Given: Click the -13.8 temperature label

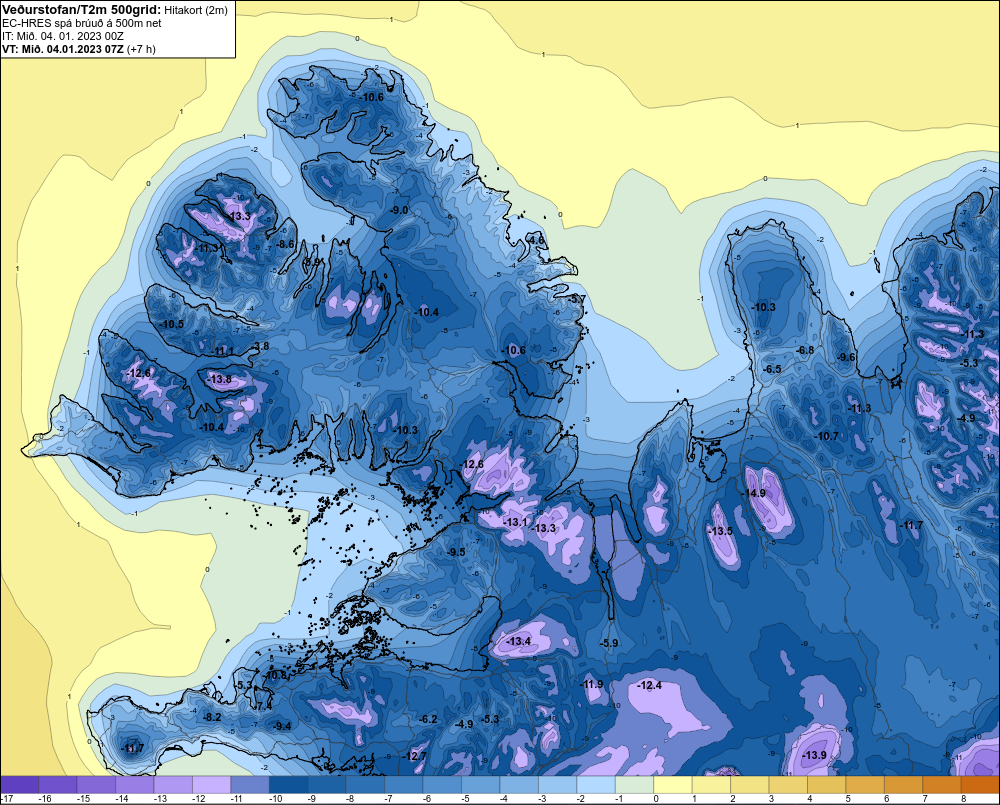Looking at the screenshot, I should coord(220,379).
